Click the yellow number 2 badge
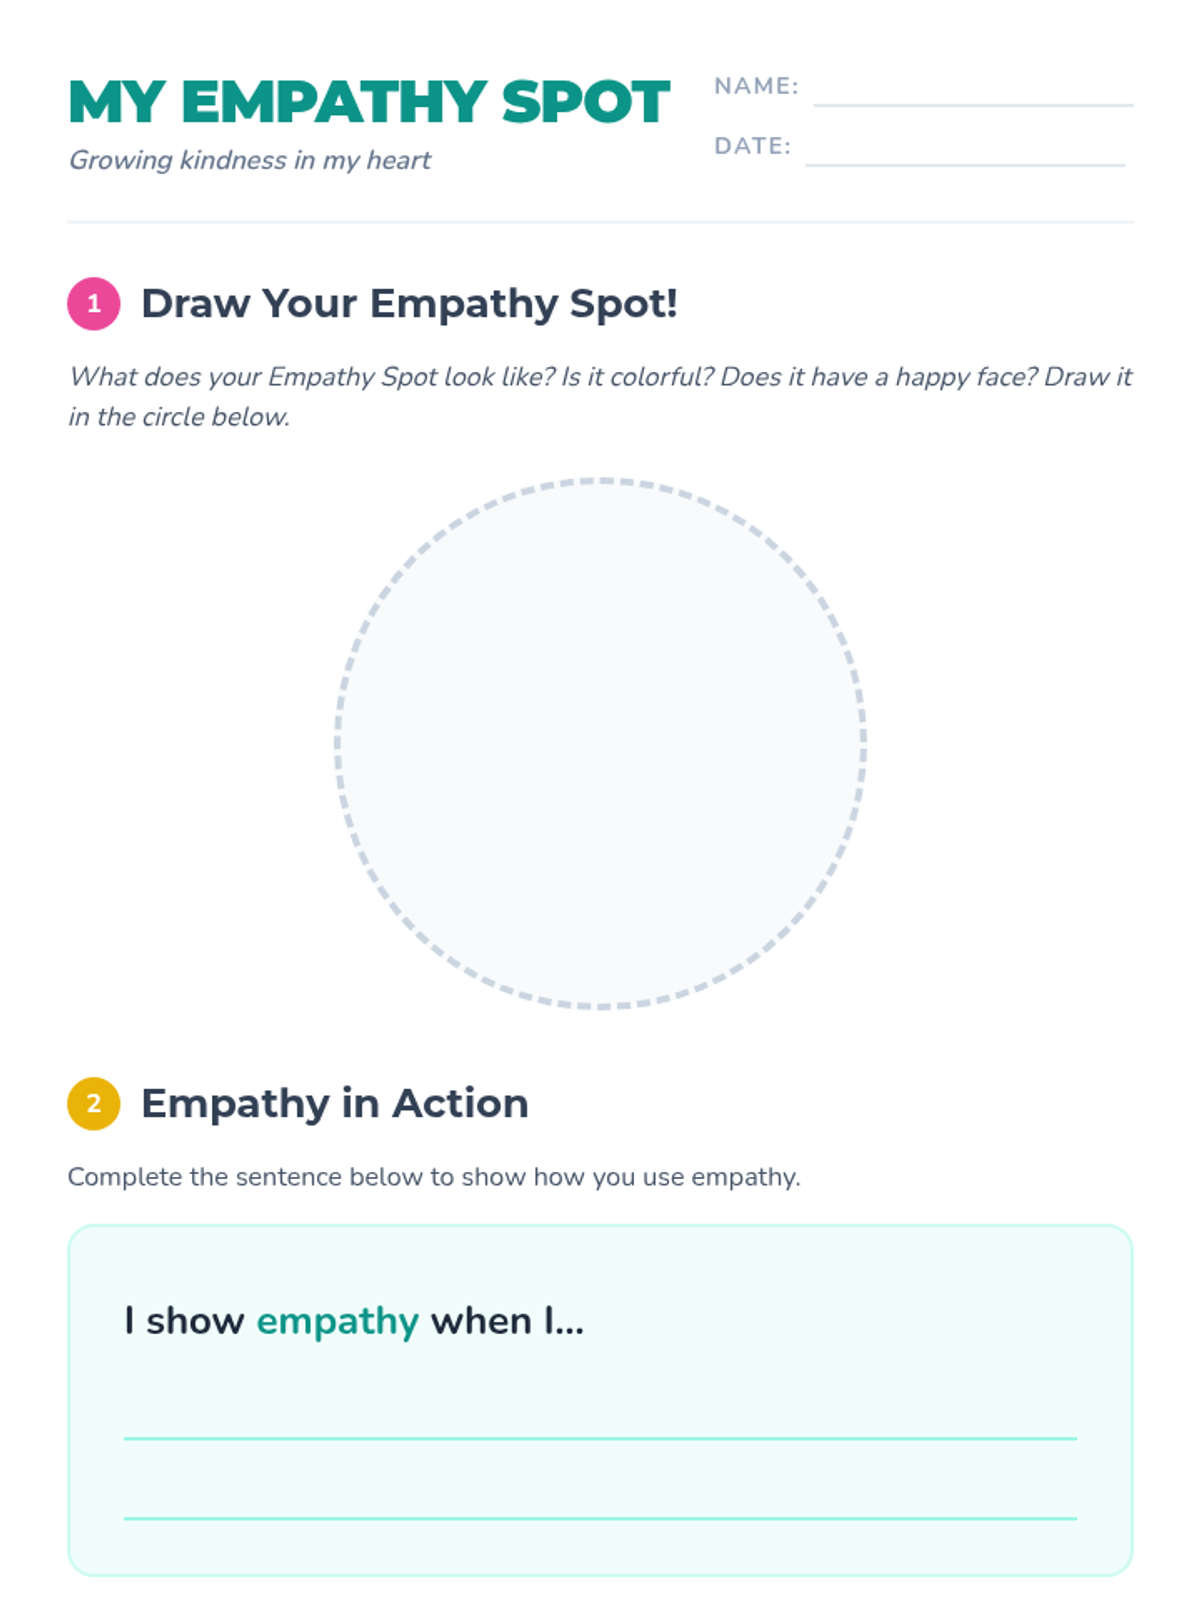This screenshot has width=1200, height=1600. pos(94,1104)
